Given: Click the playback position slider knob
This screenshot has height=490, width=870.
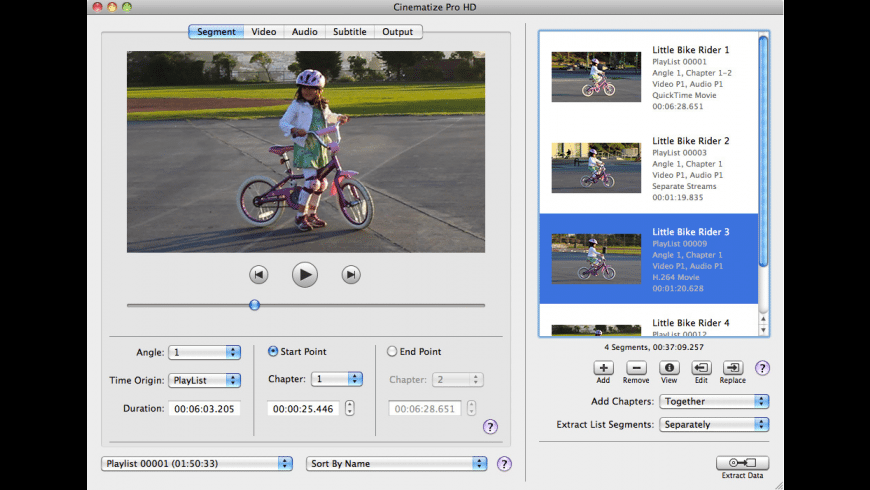Looking at the screenshot, I should pyautogui.click(x=254, y=305).
